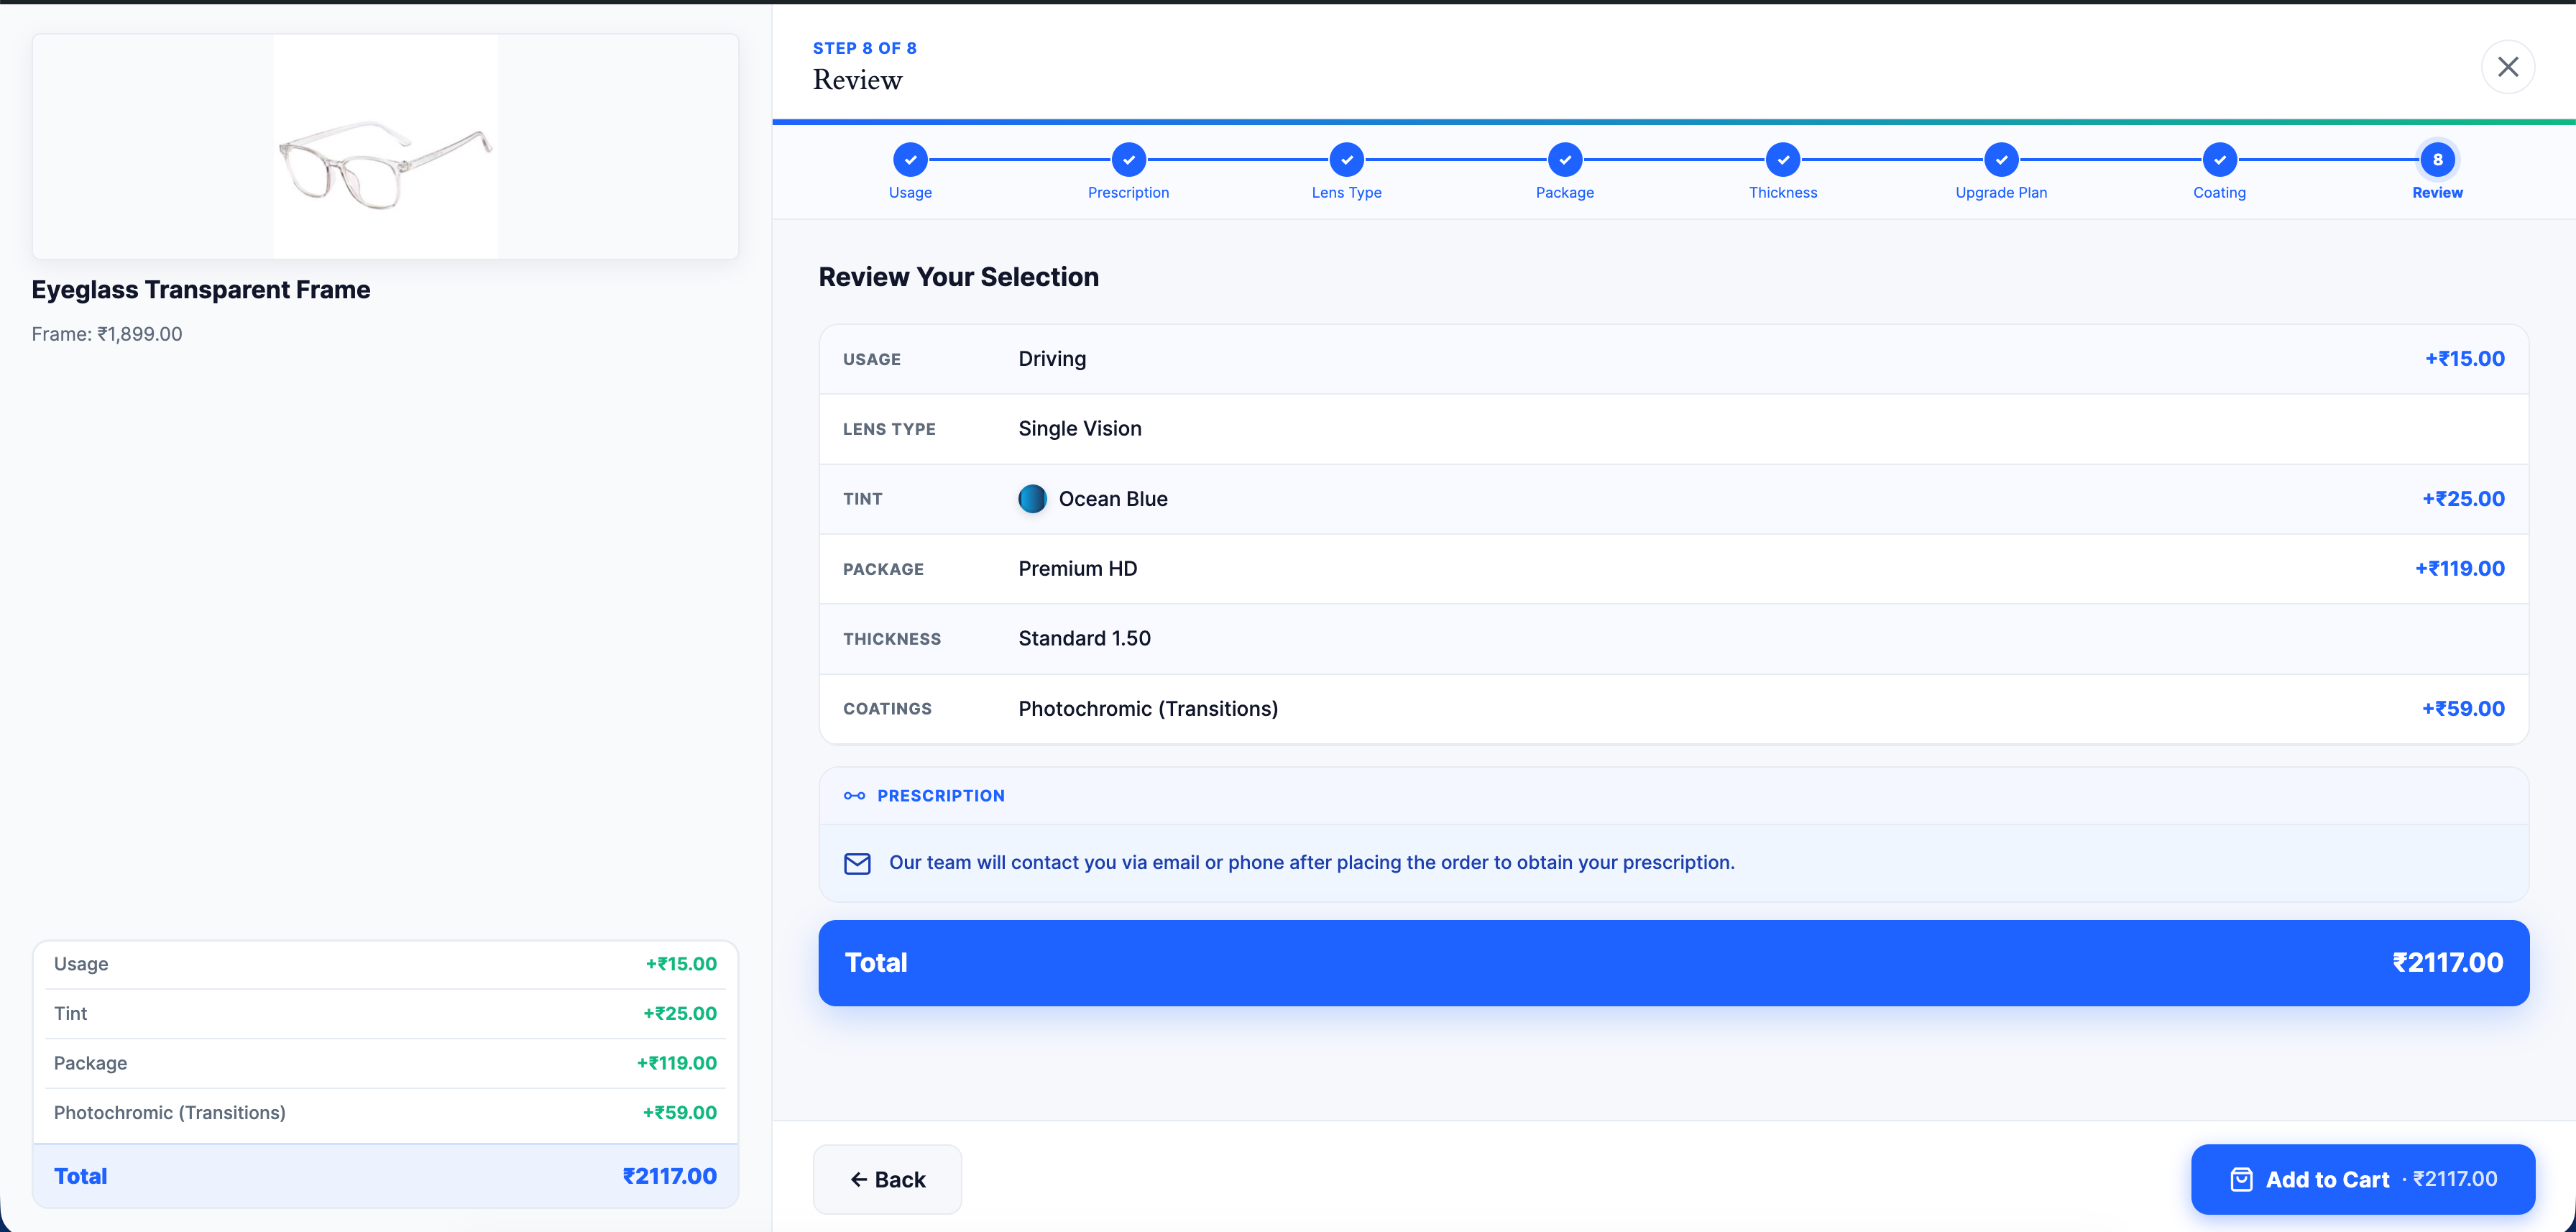Click the numbered Review step circle

(2437, 159)
